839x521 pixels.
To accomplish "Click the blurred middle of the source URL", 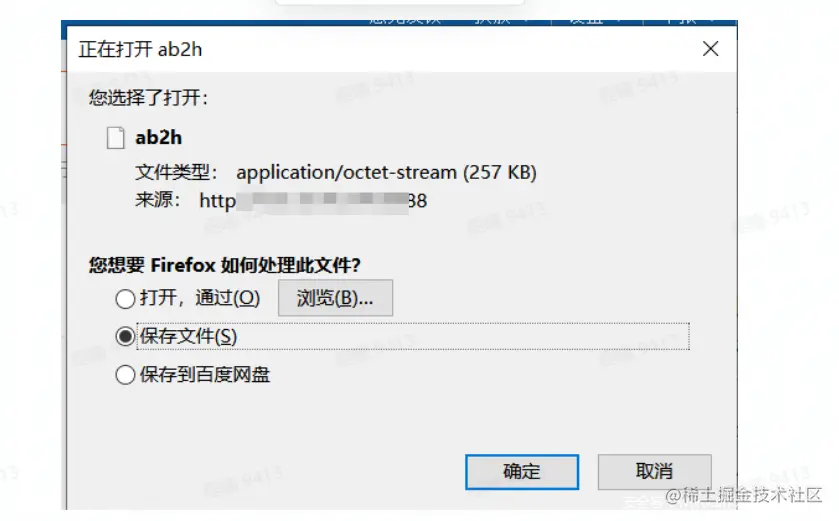I will click(322, 201).
